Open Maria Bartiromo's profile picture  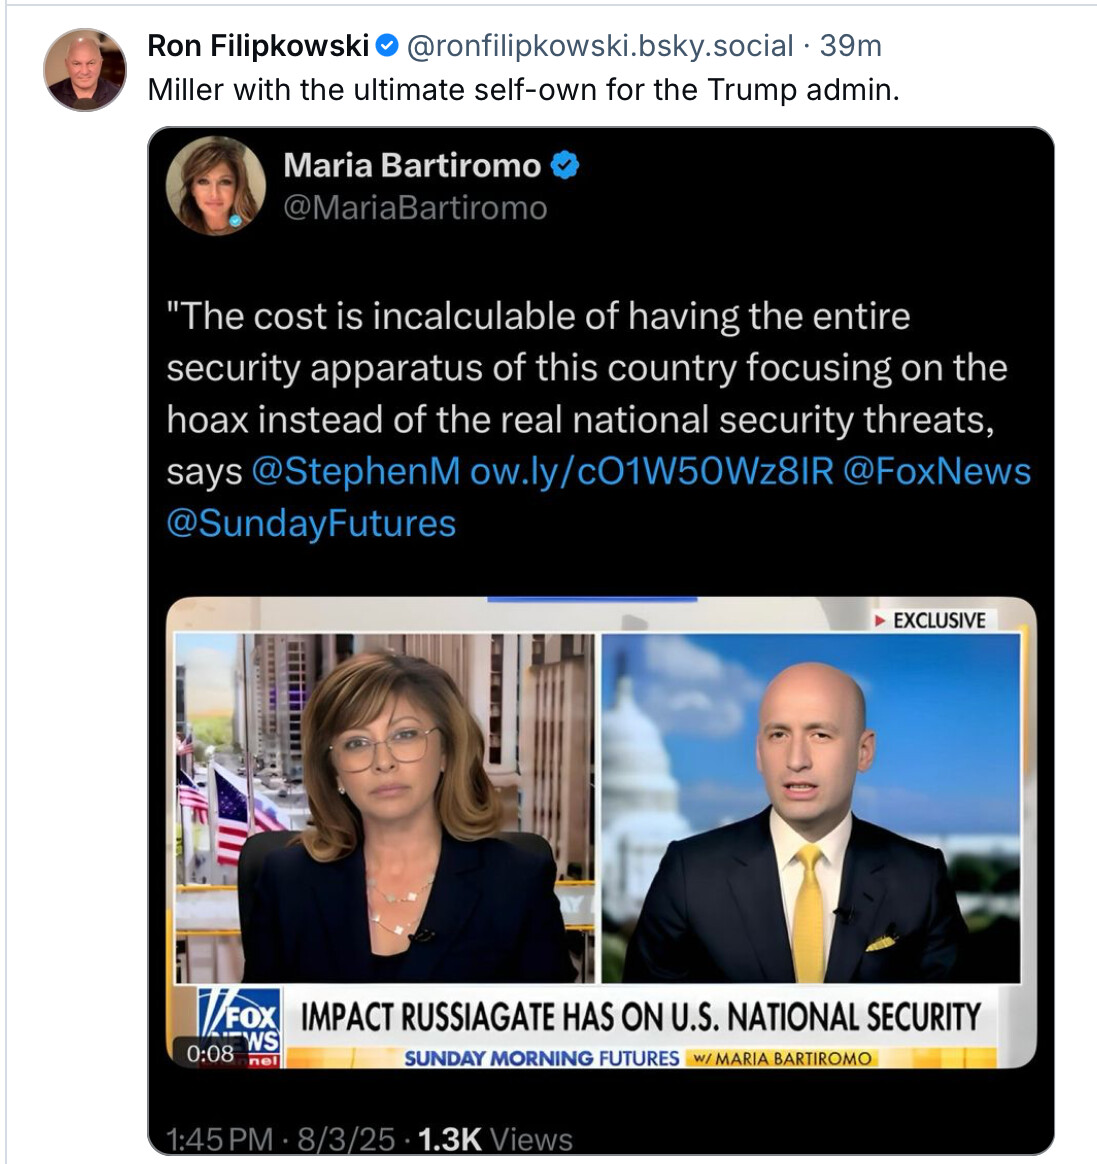pos(216,185)
